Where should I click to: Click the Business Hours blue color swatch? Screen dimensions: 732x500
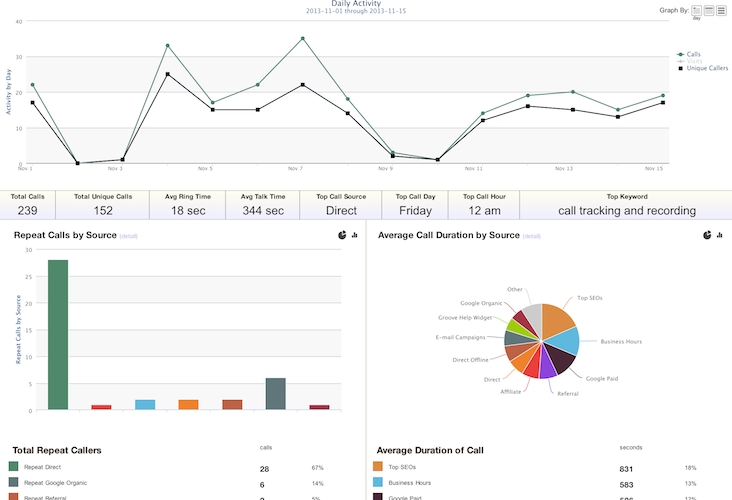pyautogui.click(x=378, y=482)
